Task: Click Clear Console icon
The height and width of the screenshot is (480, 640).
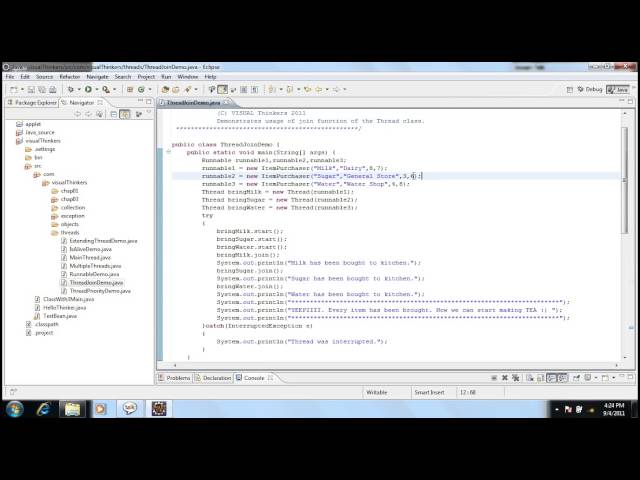Action: pos(530,378)
